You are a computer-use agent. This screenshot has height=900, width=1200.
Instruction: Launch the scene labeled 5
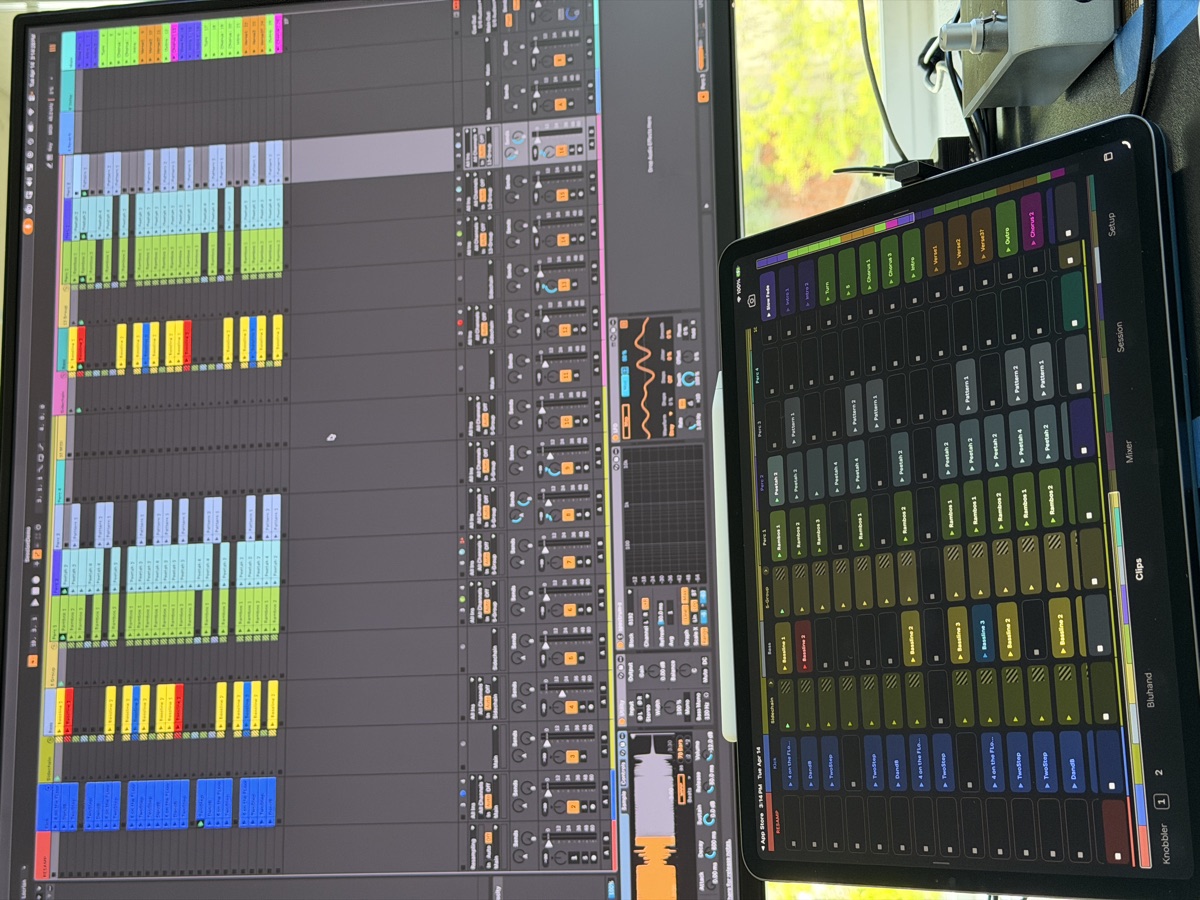point(848,273)
